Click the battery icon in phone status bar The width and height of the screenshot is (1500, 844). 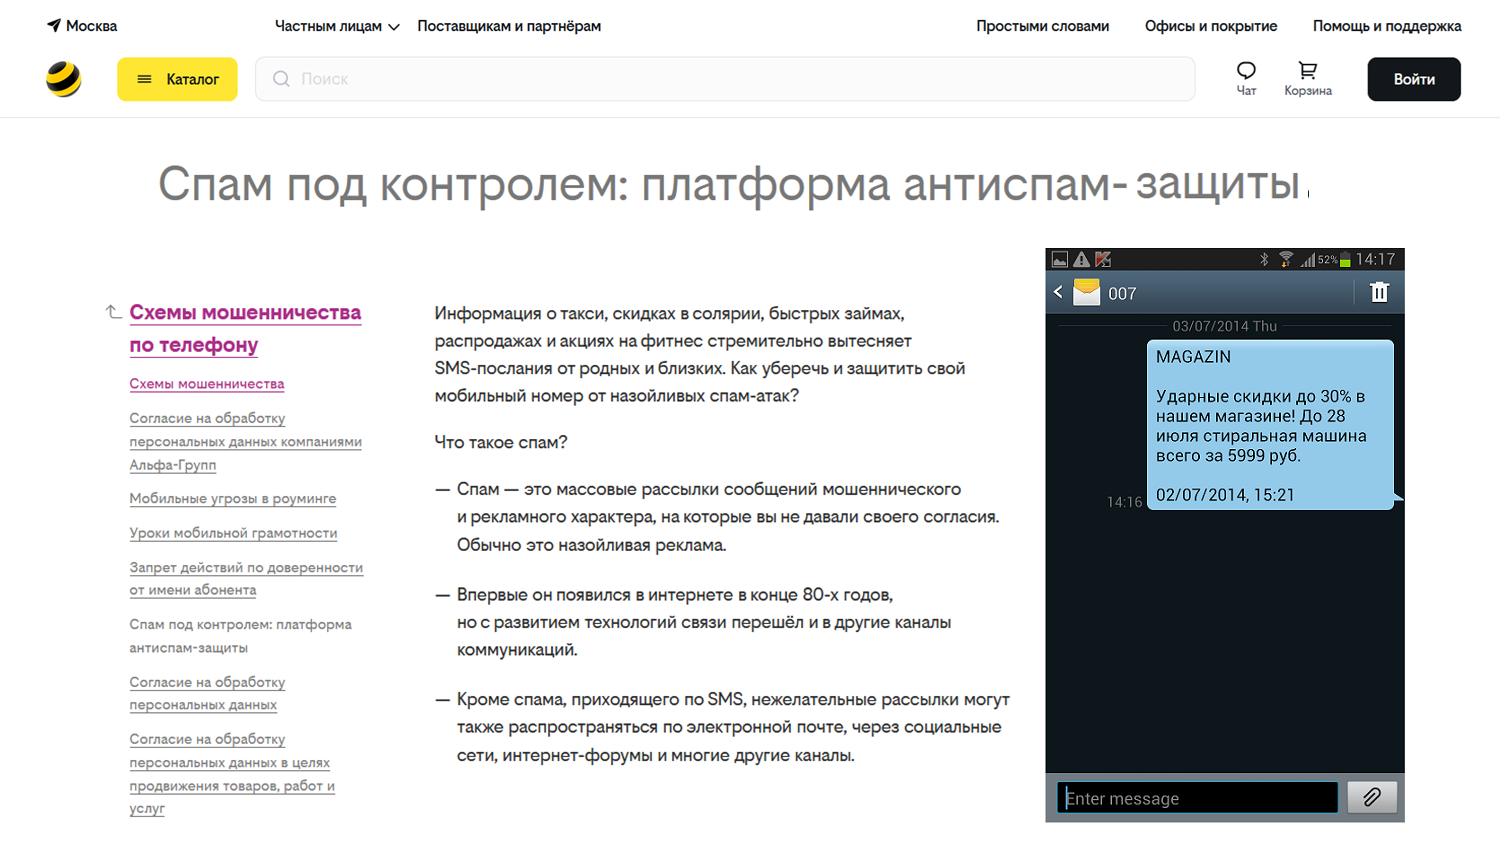pos(1345,259)
